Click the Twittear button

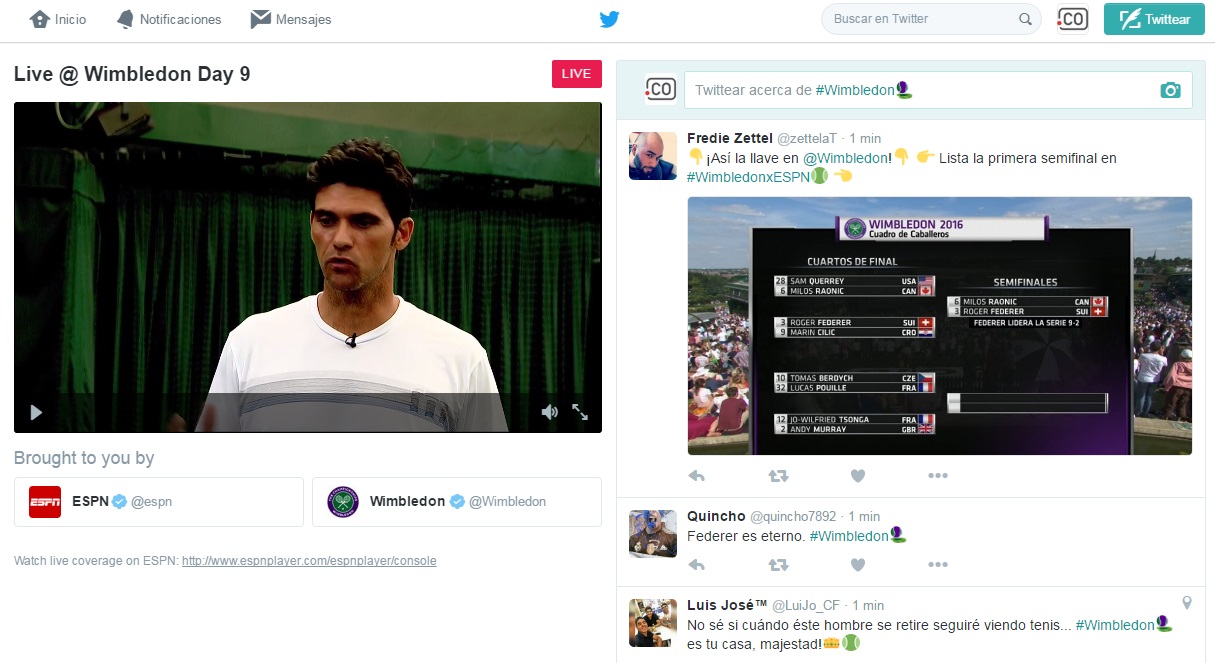point(1155,19)
